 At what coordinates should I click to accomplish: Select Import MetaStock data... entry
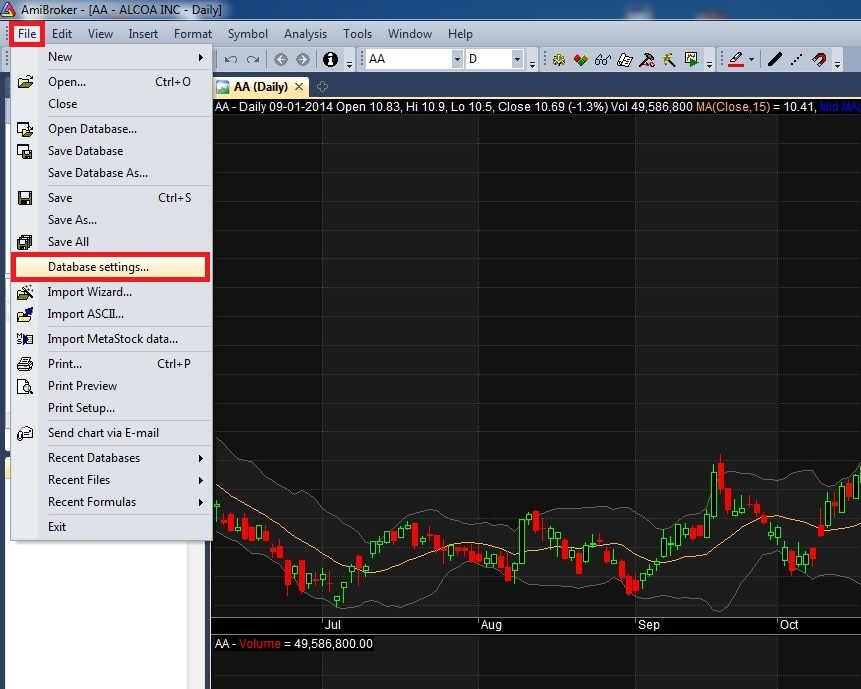[x=111, y=339]
